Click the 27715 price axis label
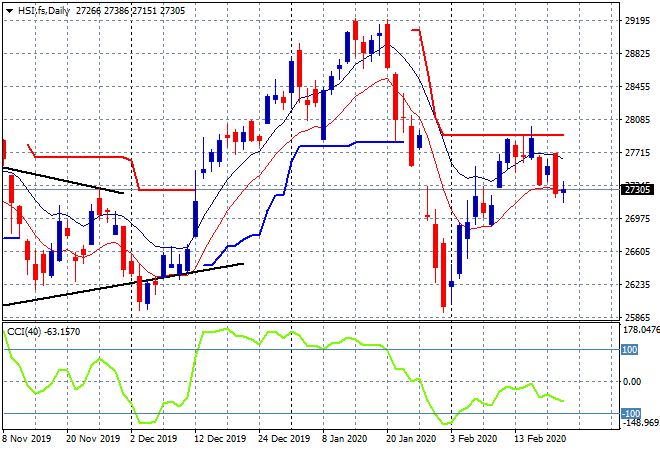Image resolution: width=660 pixels, height=450 pixels. tap(638, 152)
